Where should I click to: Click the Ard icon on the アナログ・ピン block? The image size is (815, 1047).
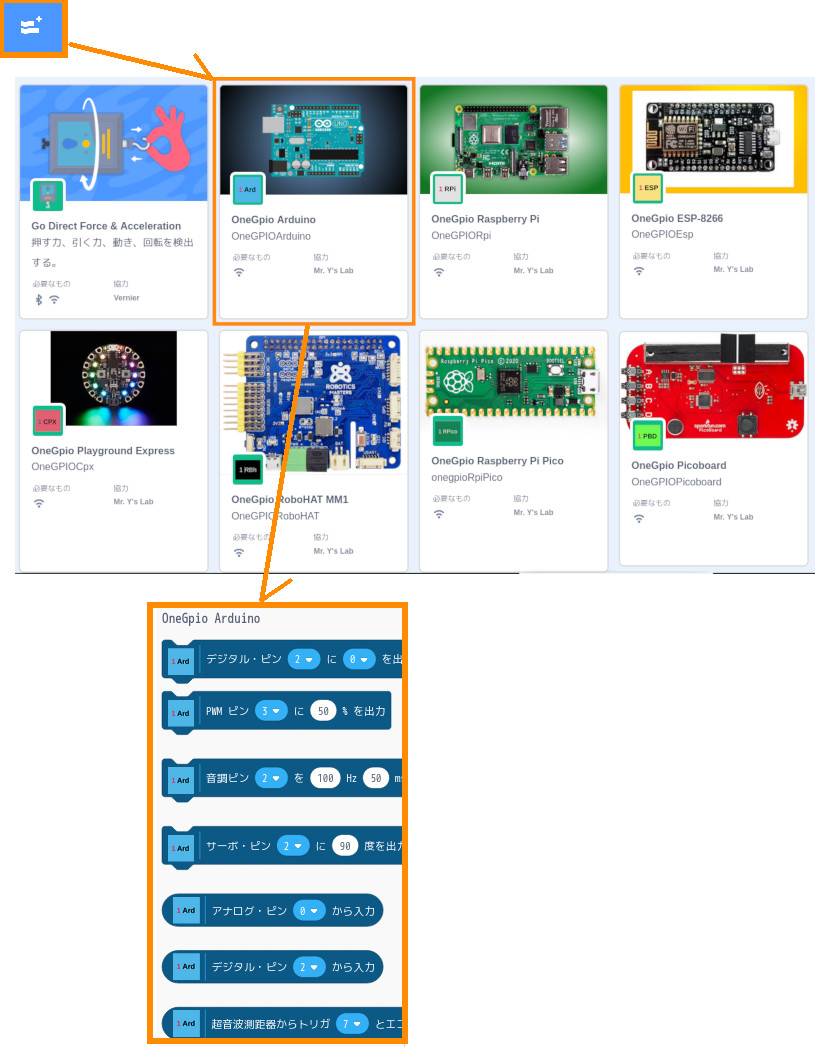(x=186, y=910)
